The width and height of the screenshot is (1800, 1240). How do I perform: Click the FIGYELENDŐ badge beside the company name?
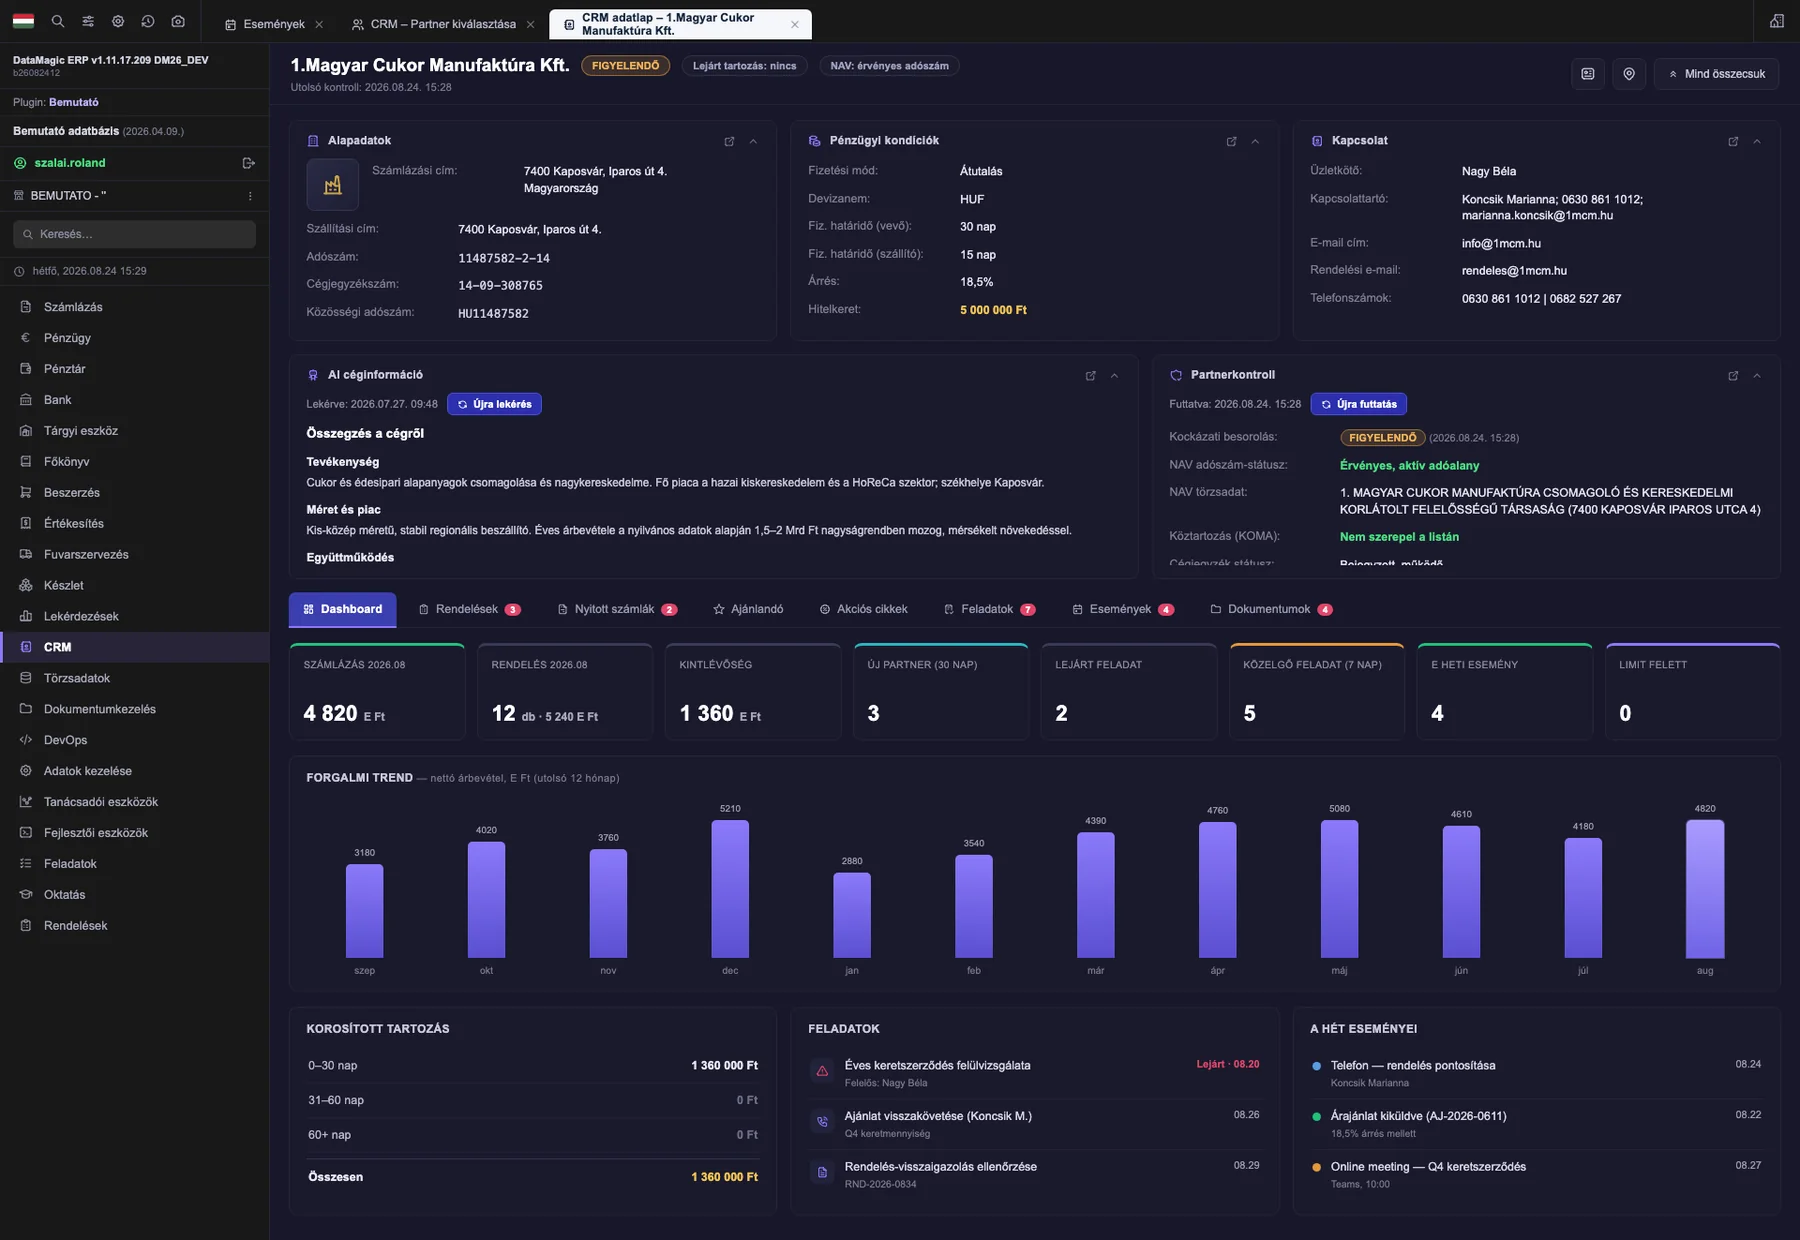pyautogui.click(x=626, y=66)
